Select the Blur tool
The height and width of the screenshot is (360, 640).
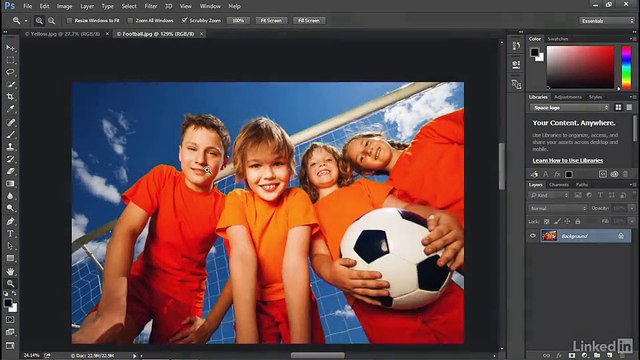[10, 196]
